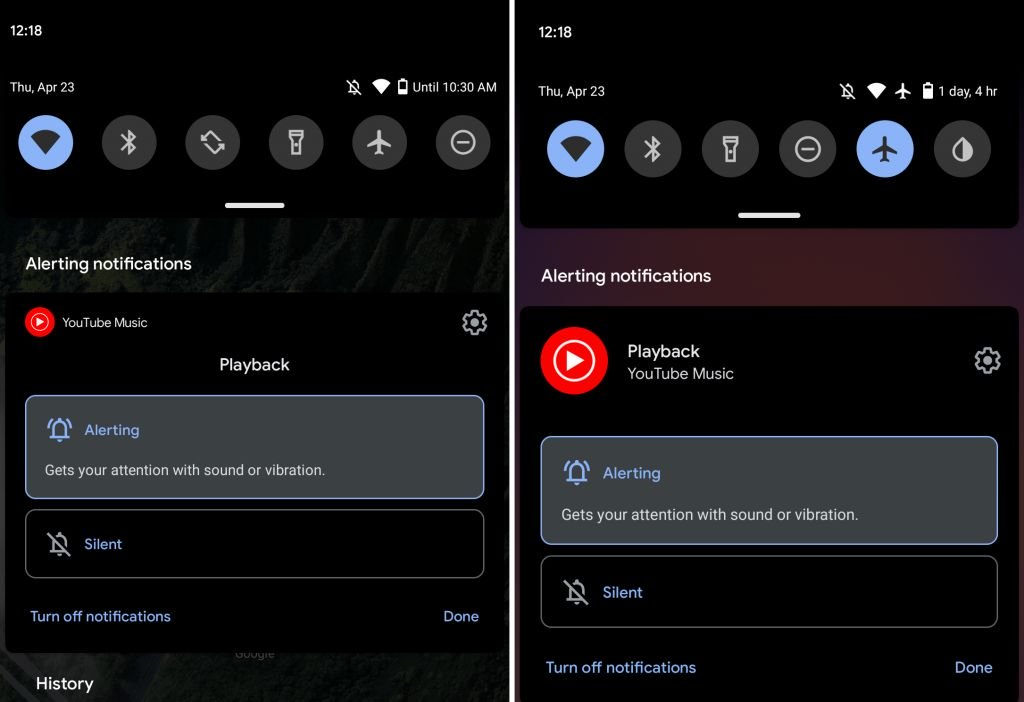Tap airplane status bar icon in right screenshot
Screen dimensions: 1024x702
coord(903,91)
